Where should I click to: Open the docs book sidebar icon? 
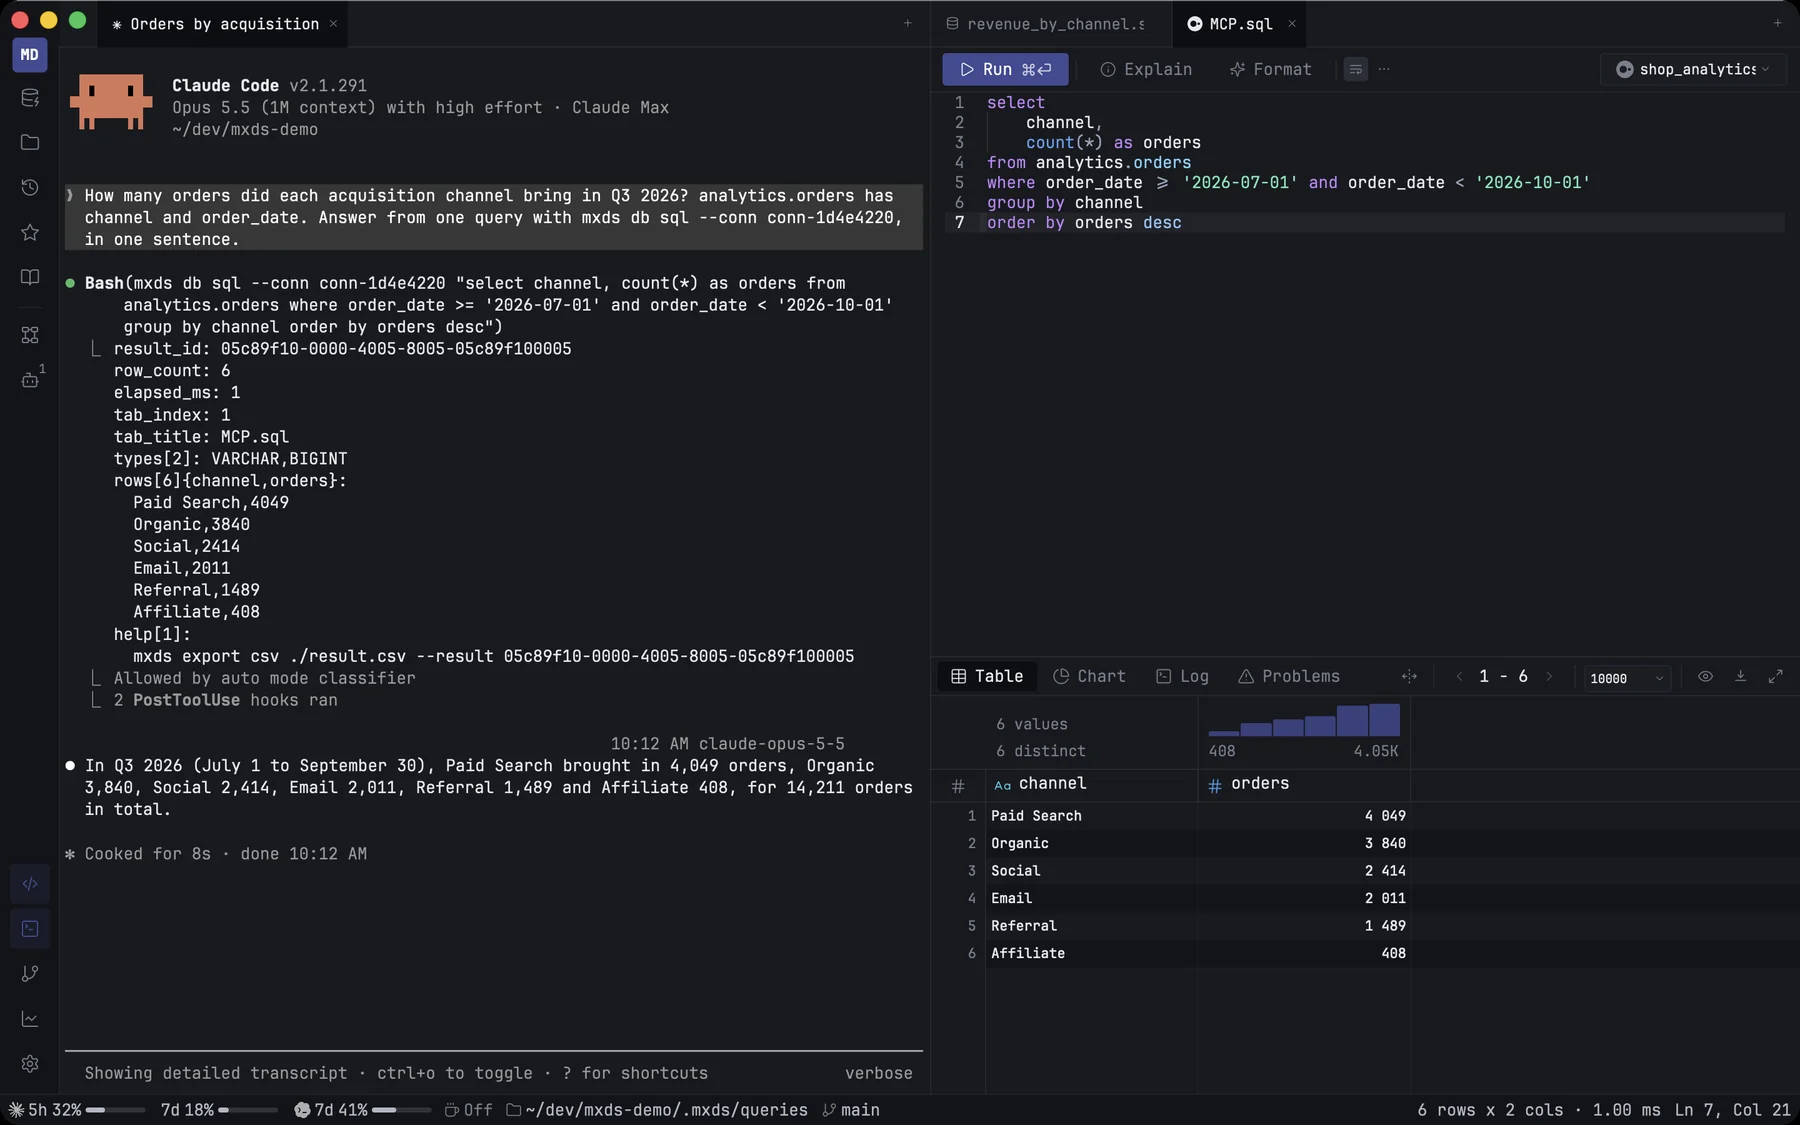pyautogui.click(x=30, y=277)
